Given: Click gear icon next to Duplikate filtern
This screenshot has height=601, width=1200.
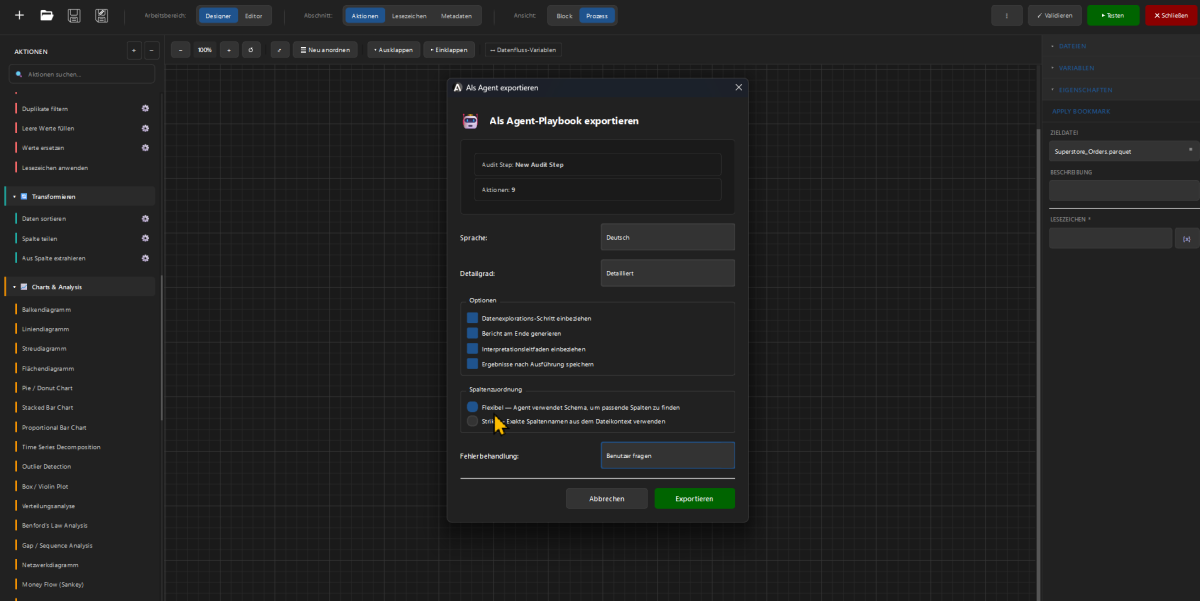Looking at the screenshot, I should click(x=145, y=108).
